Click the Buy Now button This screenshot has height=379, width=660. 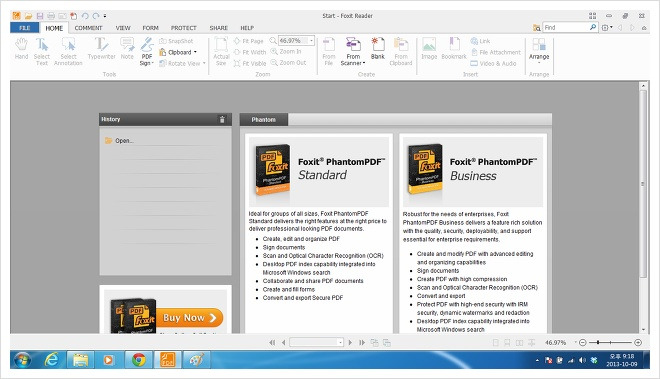coord(189,318)
